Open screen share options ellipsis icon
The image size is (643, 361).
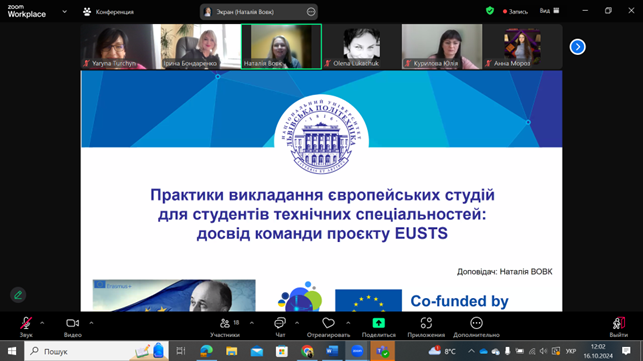pyautogui.click(x=311, y=12)
